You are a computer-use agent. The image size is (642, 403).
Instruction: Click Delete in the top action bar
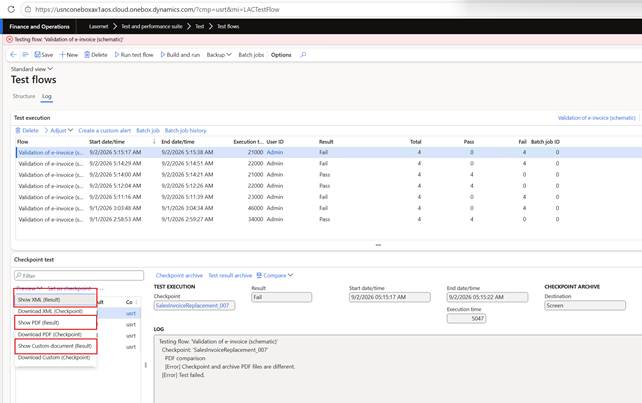(x=96, y=54)
